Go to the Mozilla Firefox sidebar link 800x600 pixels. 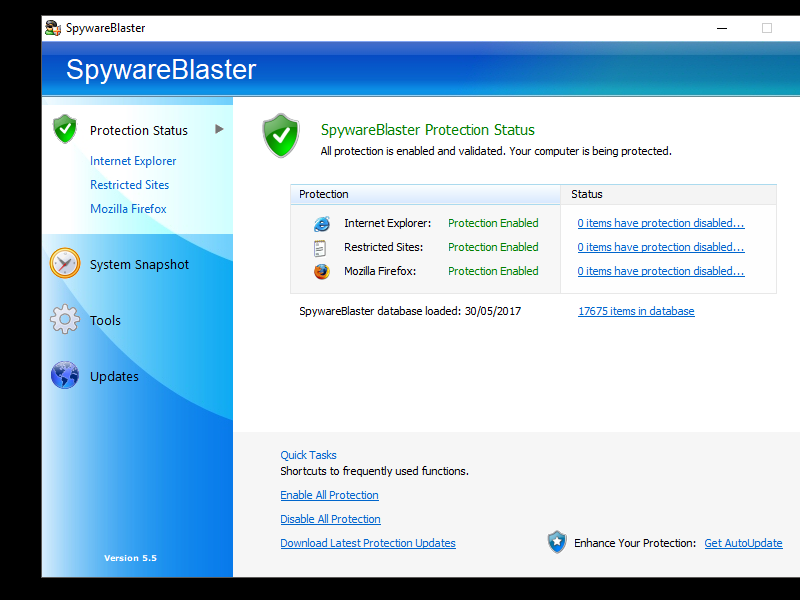pos(128,209)
